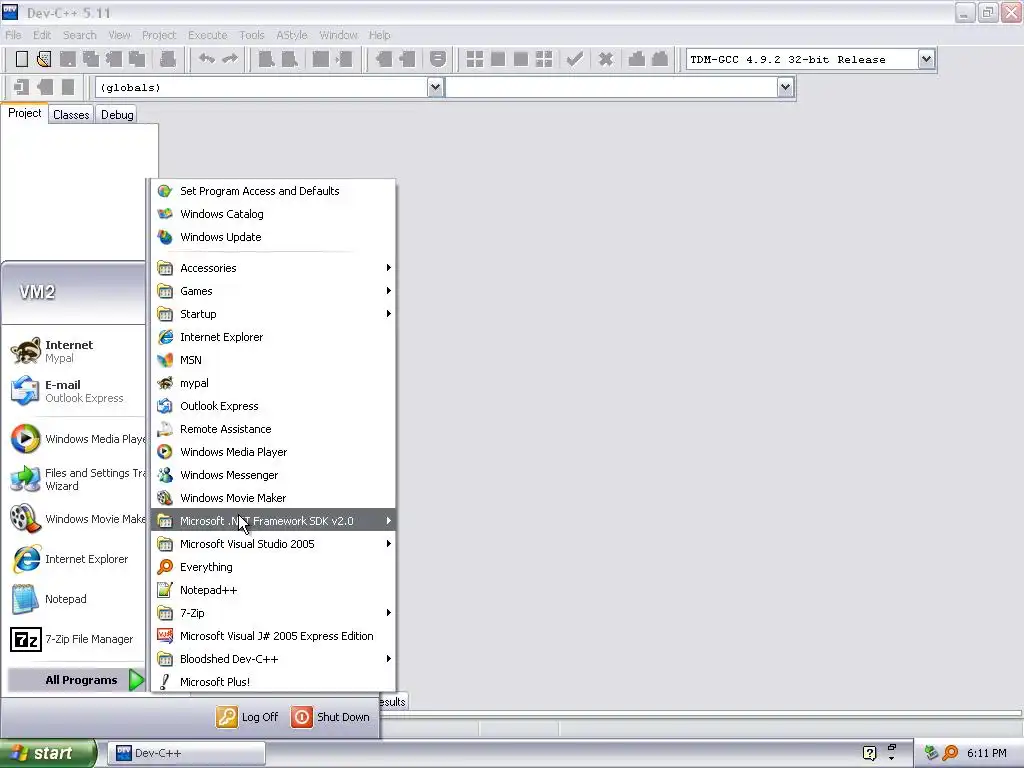Viewport: 1024px width, 768px height.
Task: Launch Internet Explorer from All Programs list
Action: coord(273,337)
